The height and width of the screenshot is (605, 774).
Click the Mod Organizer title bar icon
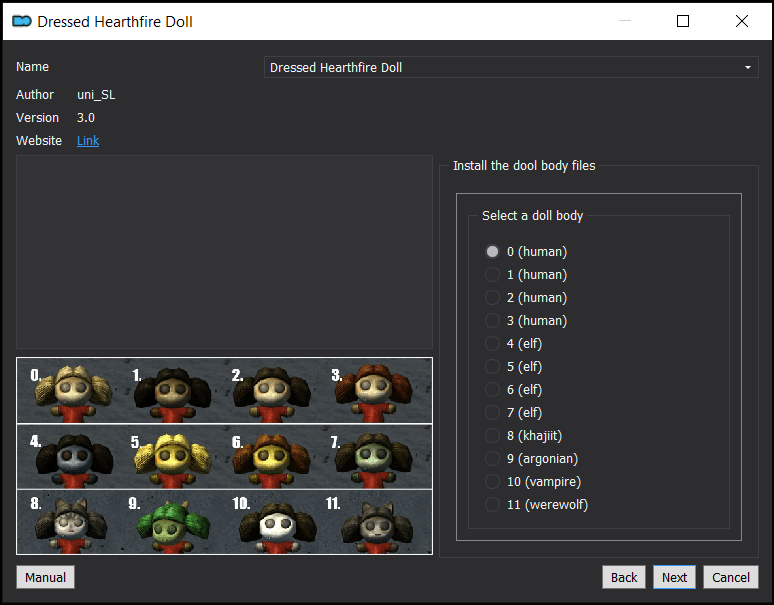pyautogui.click(x=22, y=21)
